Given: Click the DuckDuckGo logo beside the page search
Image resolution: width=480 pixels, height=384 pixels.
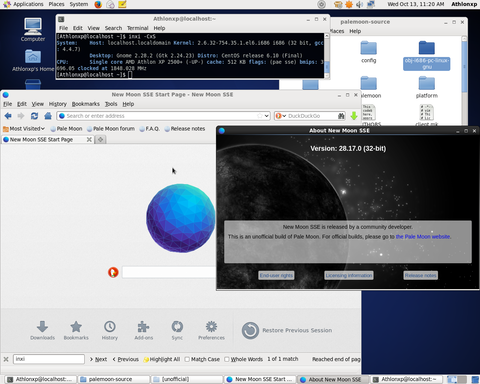Looking at the screenshot, I should tap(113, 272).
